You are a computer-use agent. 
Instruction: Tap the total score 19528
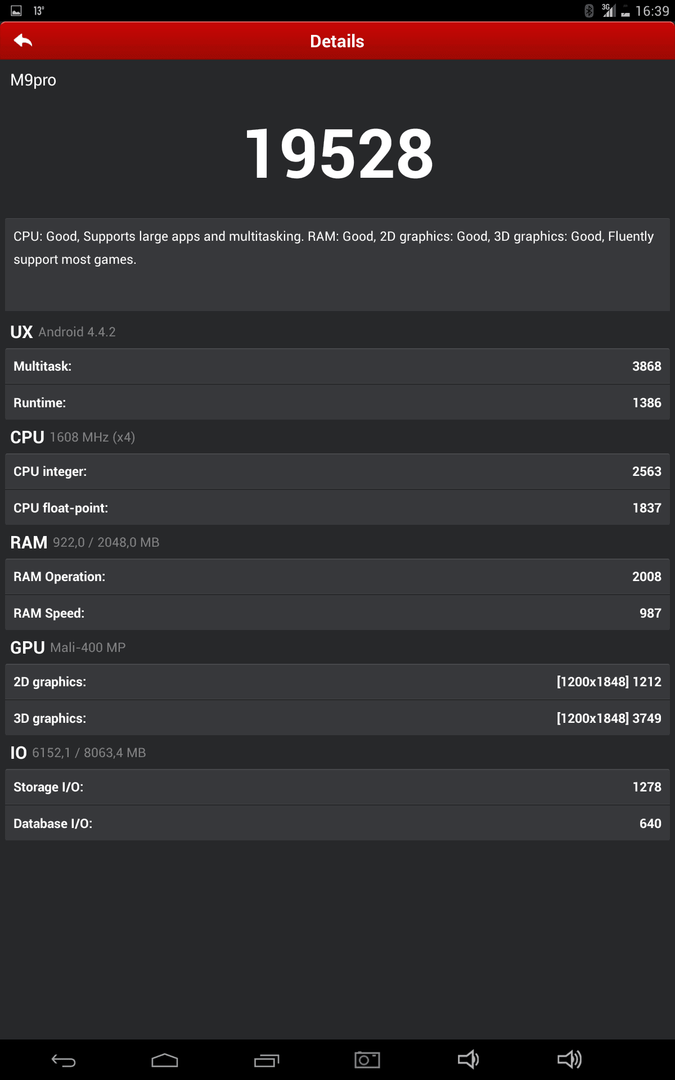pos(339,154)
